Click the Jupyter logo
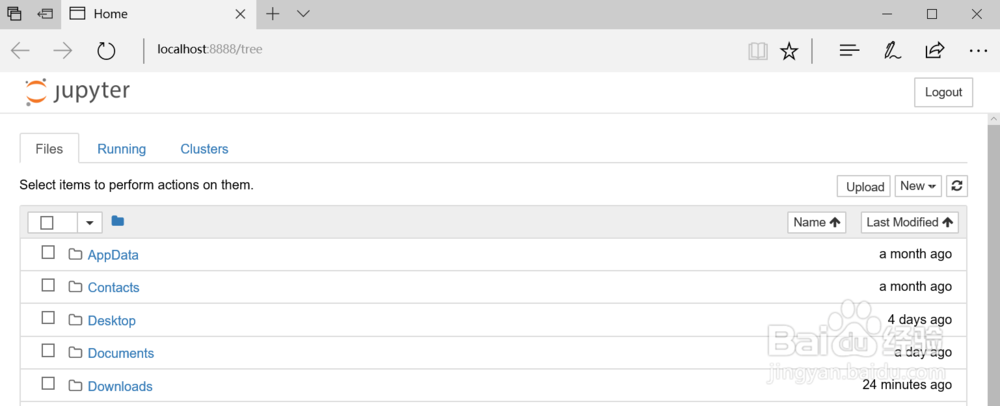Screen dimensions: 1000x406 [78, 92]
